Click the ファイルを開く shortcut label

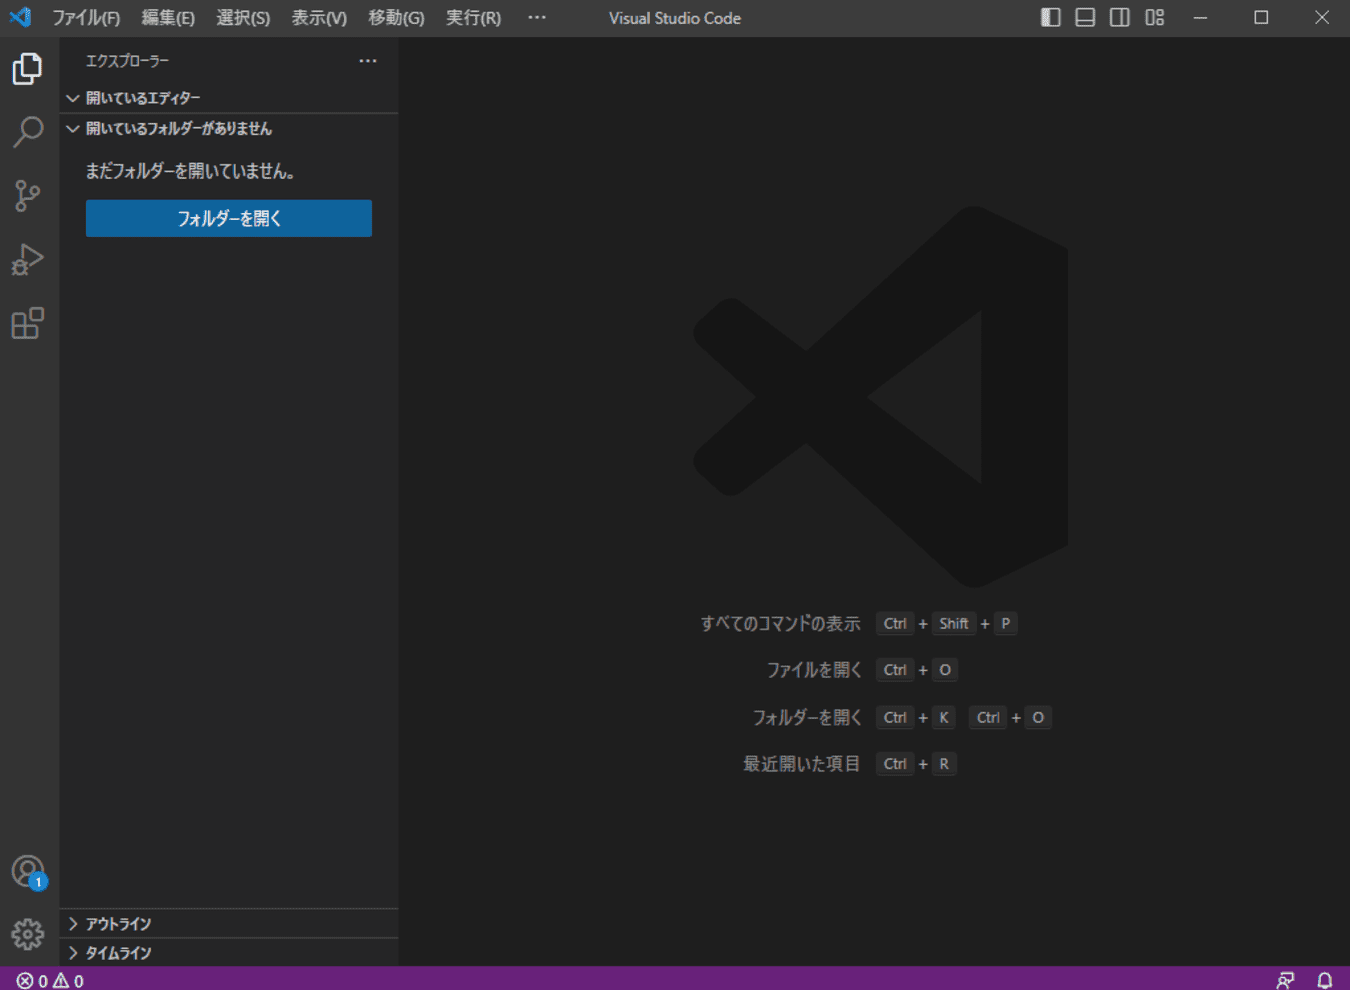click(x=814, y=670)
